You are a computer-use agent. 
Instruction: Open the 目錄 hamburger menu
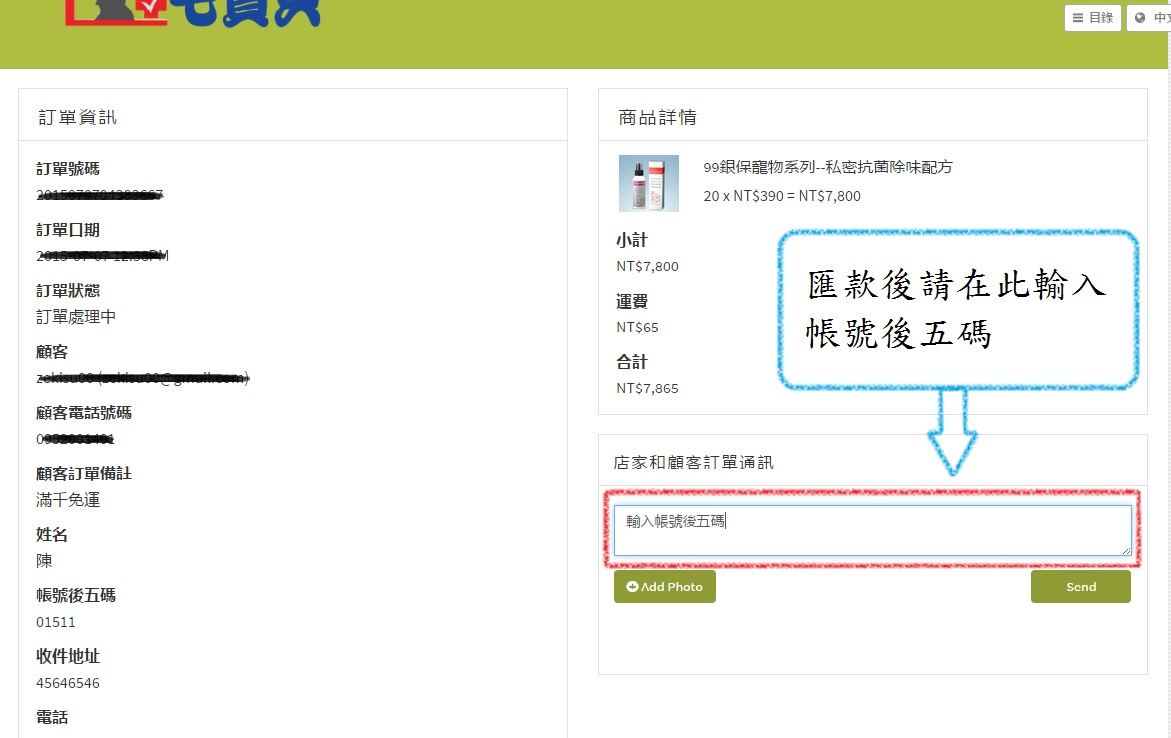1092,18
